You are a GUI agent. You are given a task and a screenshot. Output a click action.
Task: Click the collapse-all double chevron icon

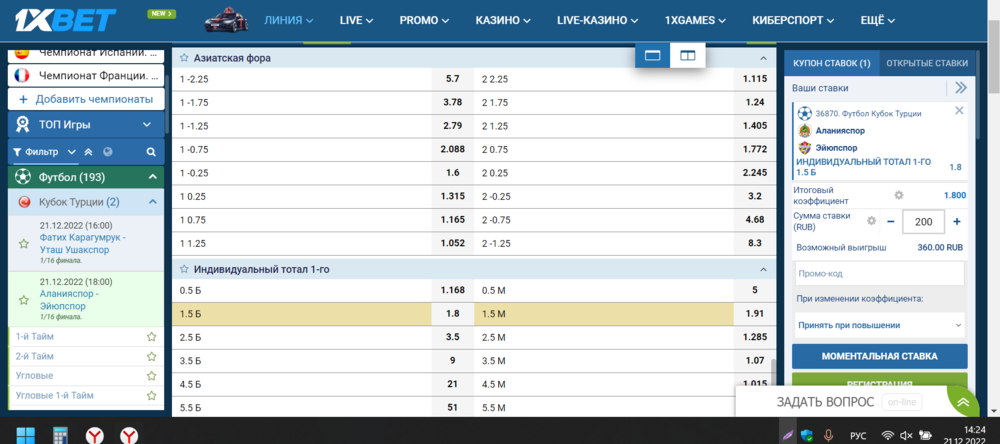click(89, 152)
